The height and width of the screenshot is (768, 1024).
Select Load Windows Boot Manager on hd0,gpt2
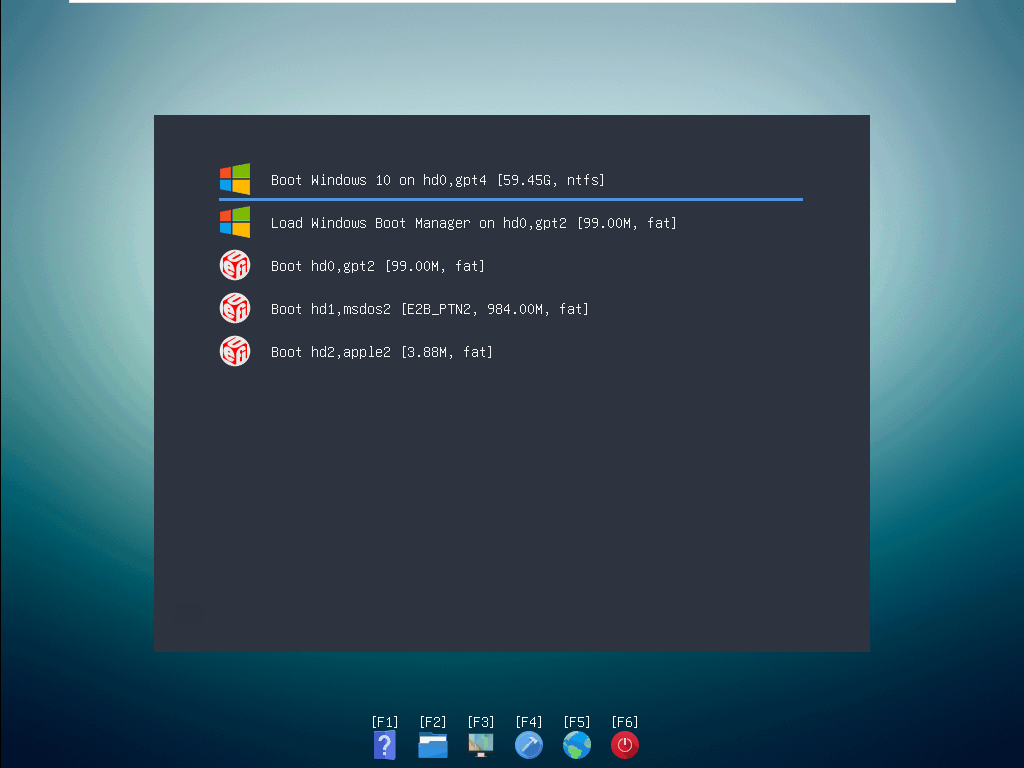click(511, 223)
